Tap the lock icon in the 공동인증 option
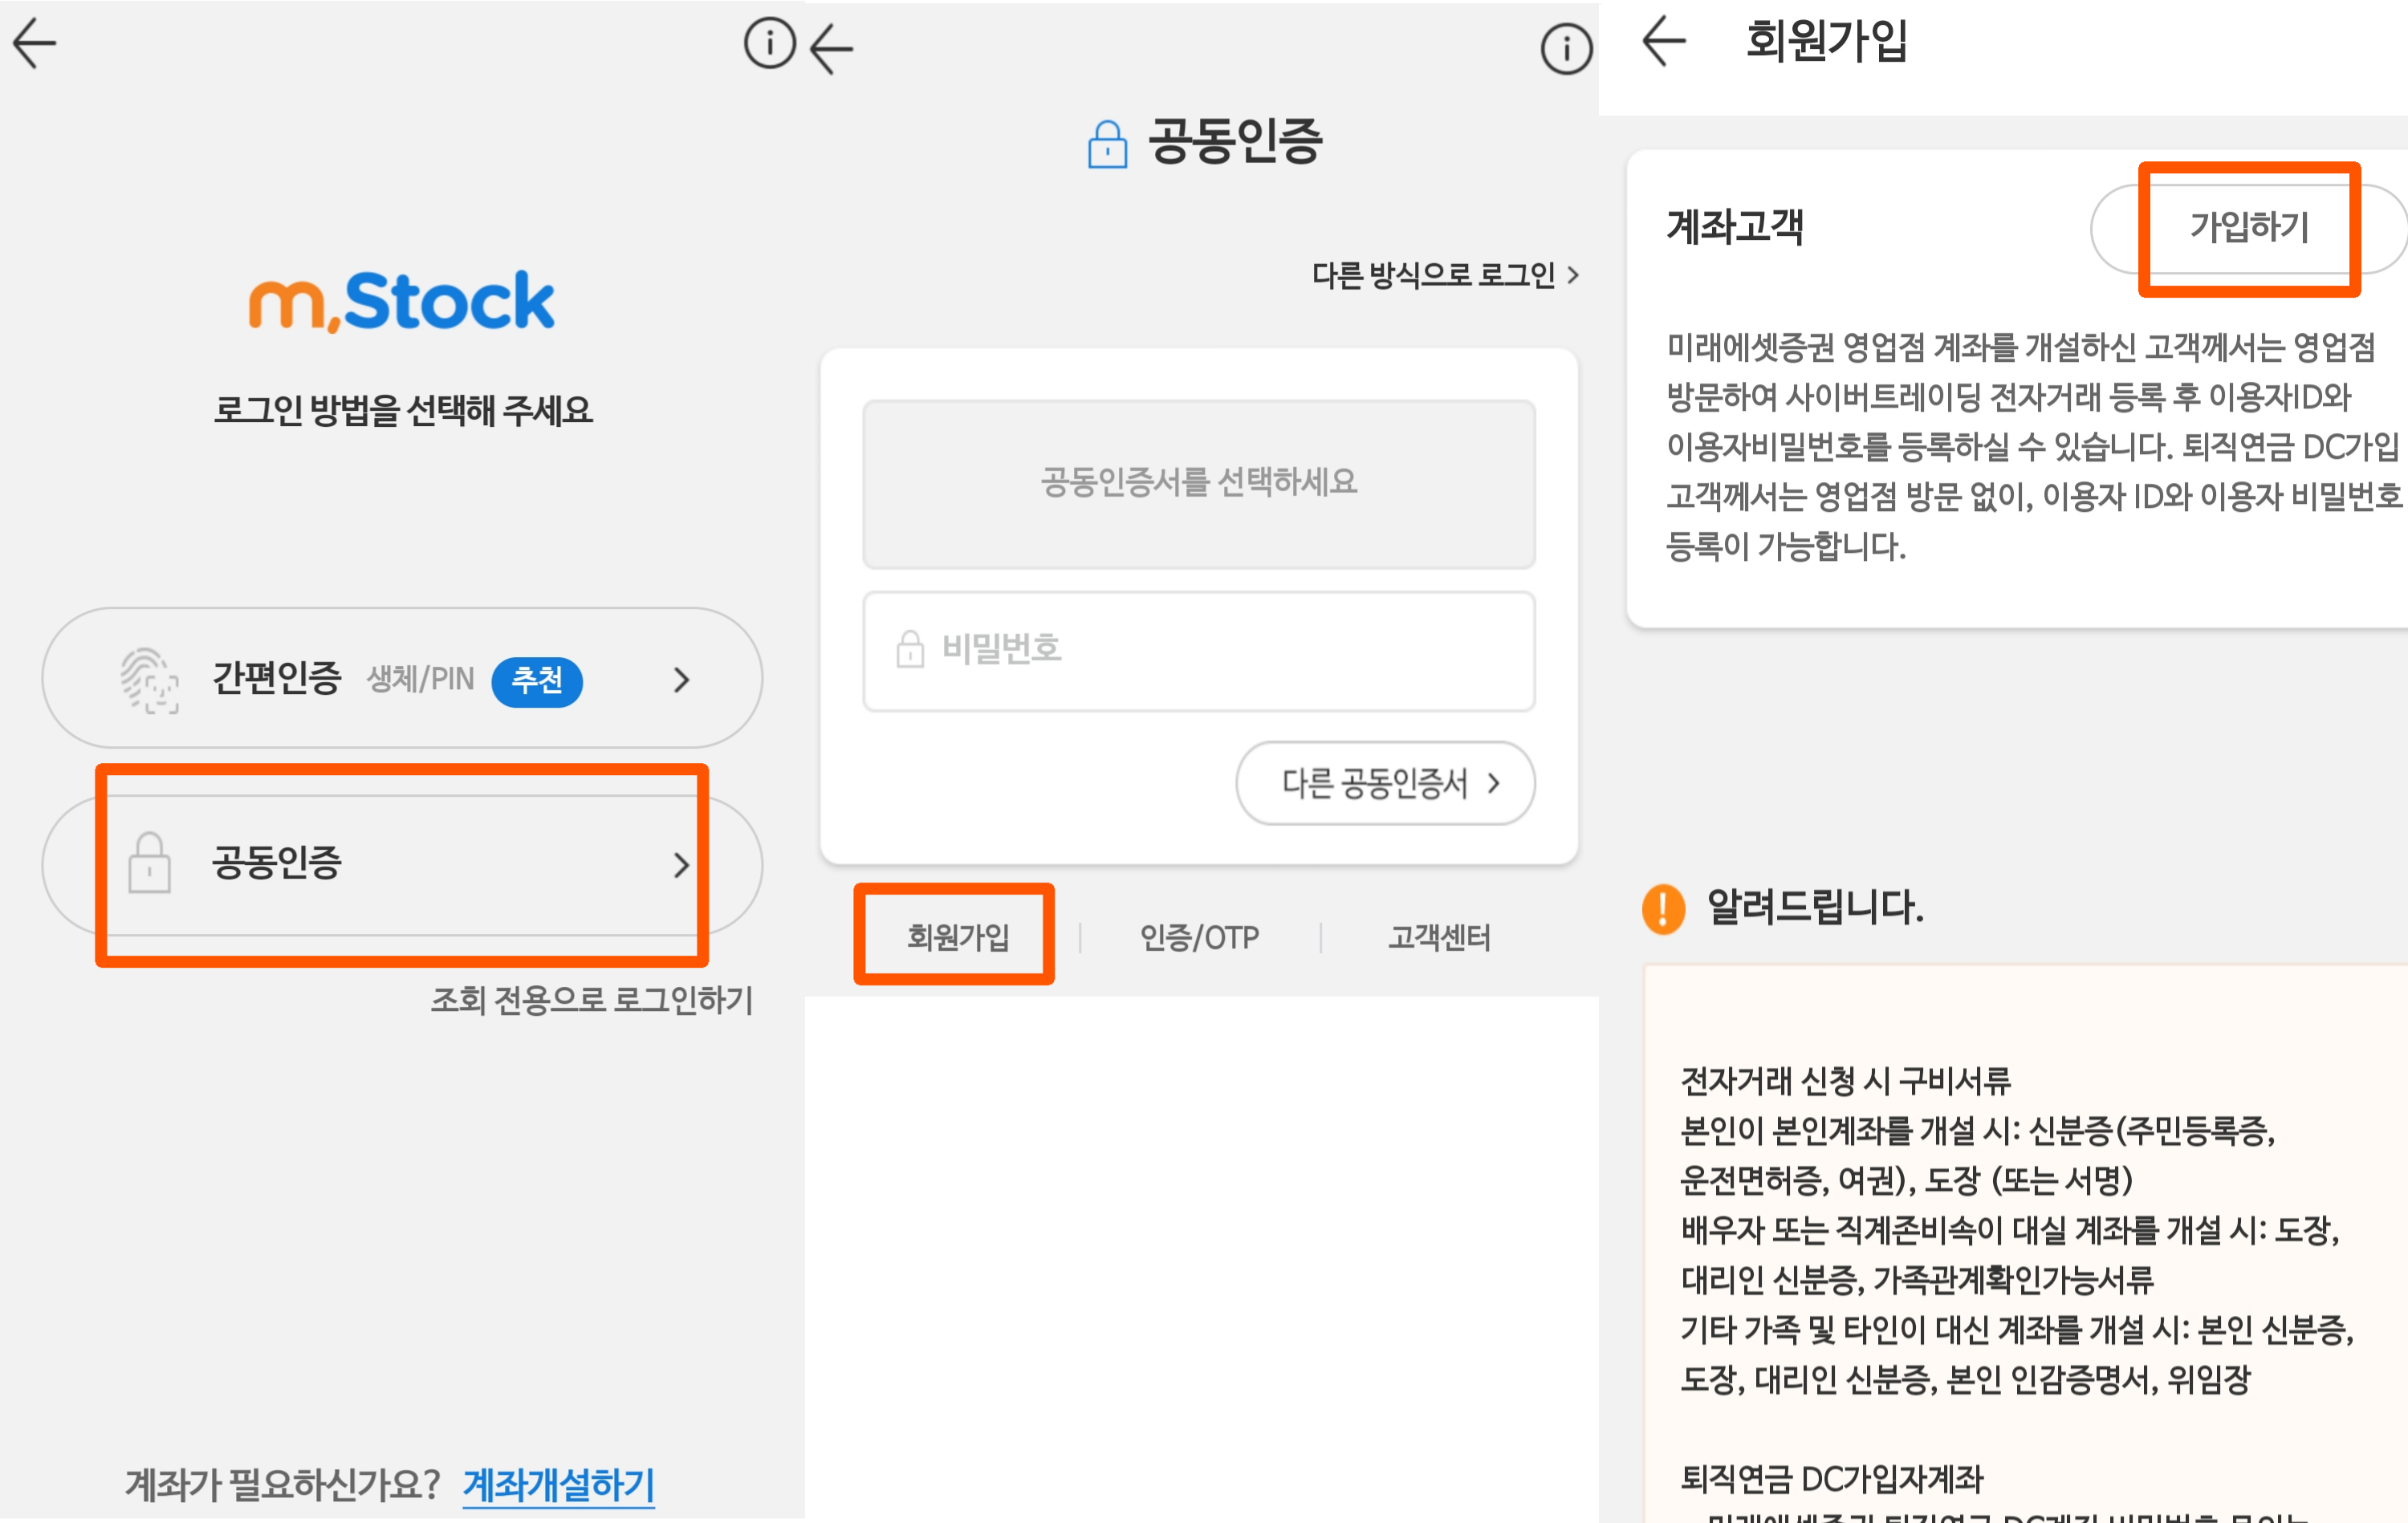 (x=150, y=865)
